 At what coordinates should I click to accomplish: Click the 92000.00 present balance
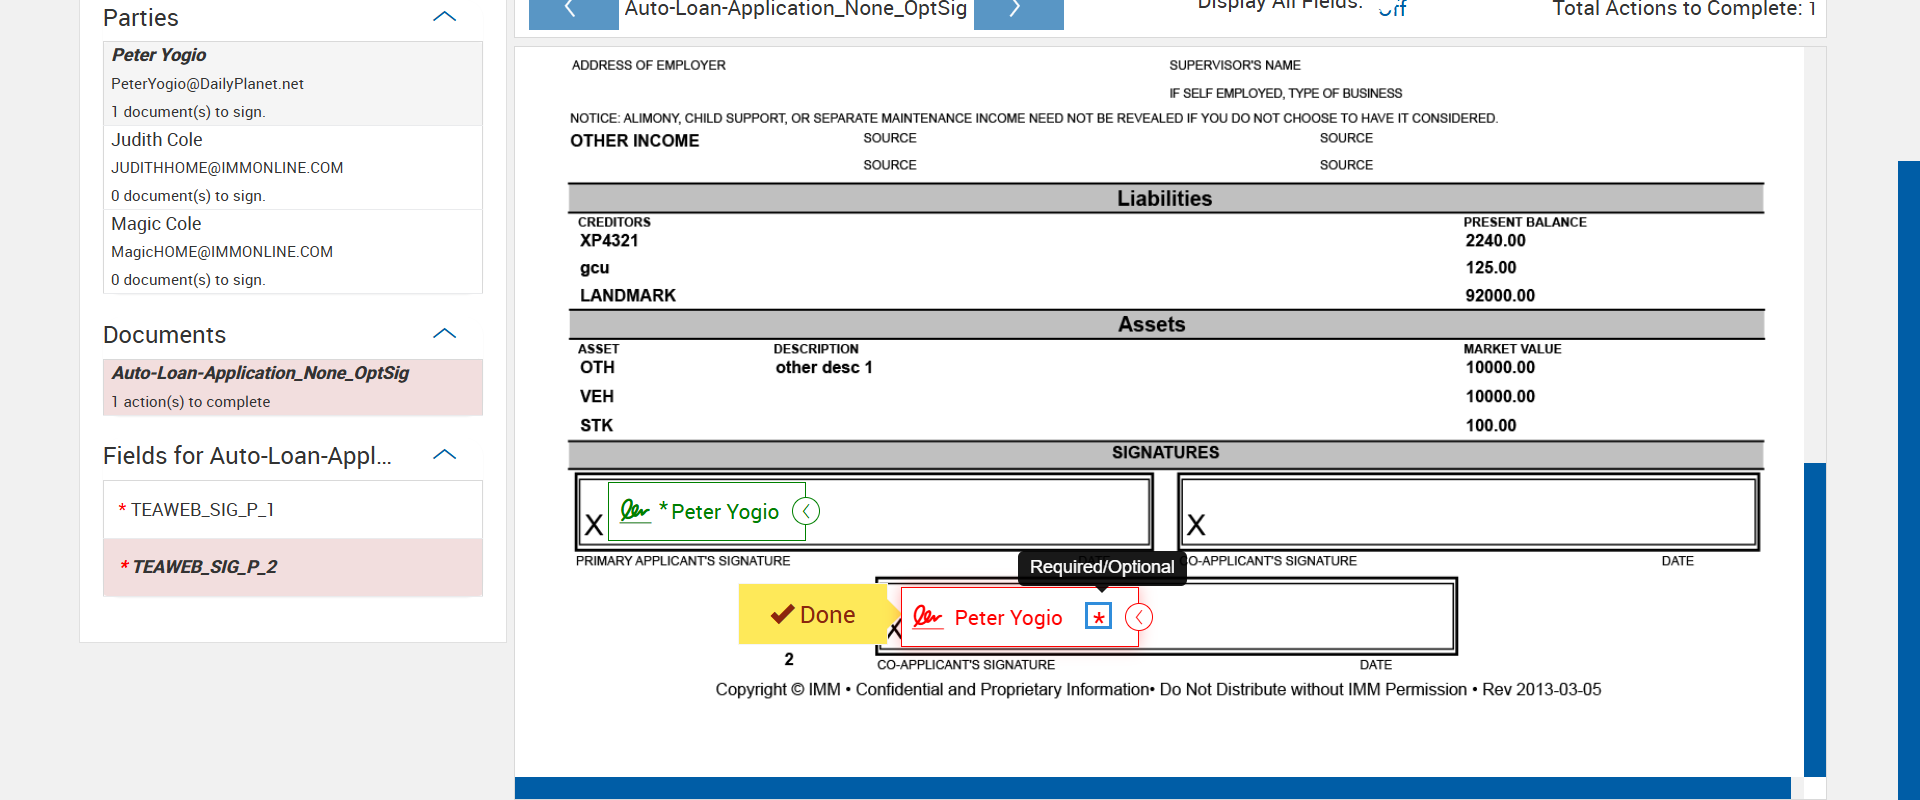pyautogui.click(x=1500, y=296)
